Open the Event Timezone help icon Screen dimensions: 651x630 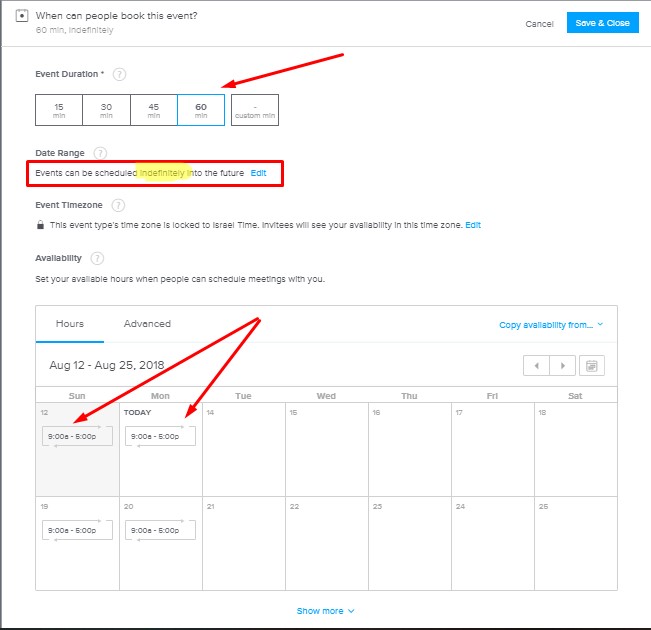(118, 205)
